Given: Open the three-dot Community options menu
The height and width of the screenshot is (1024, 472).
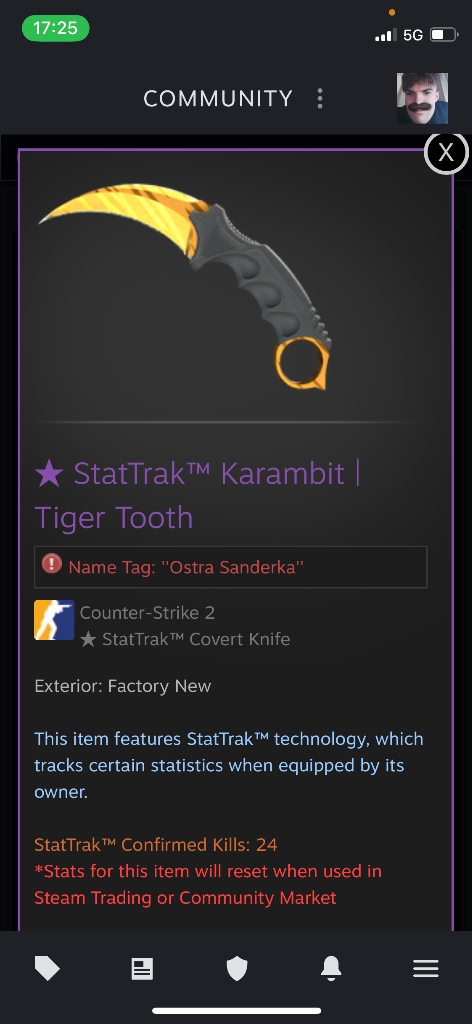Looking at the screenshot, I should click(319, 99).
